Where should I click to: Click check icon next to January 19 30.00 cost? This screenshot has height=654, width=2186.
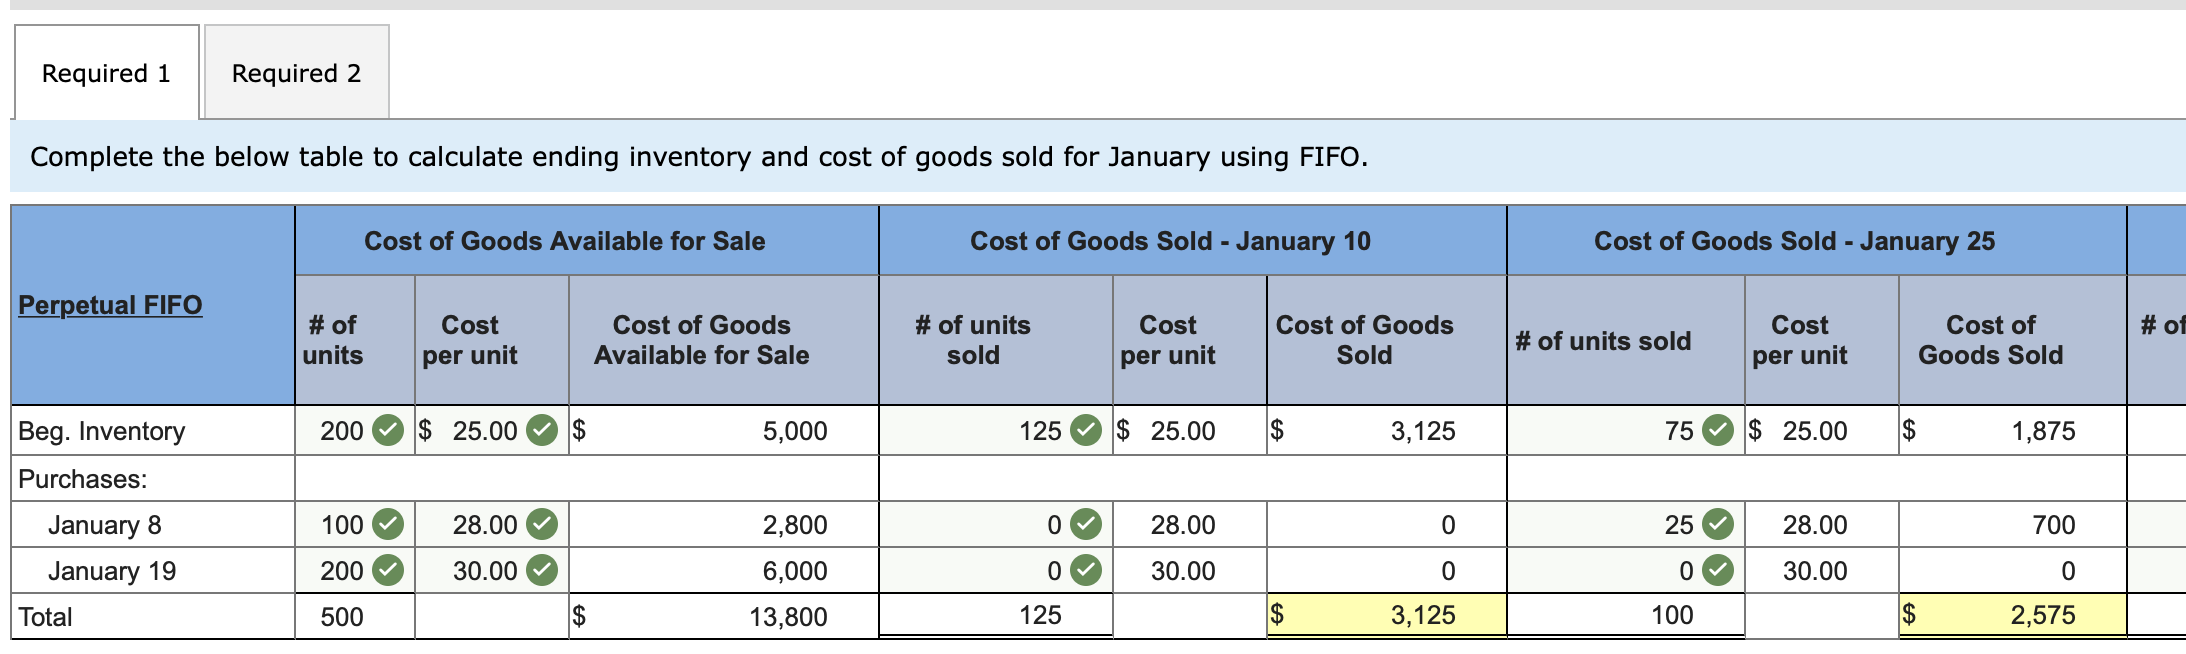point(542,570)
